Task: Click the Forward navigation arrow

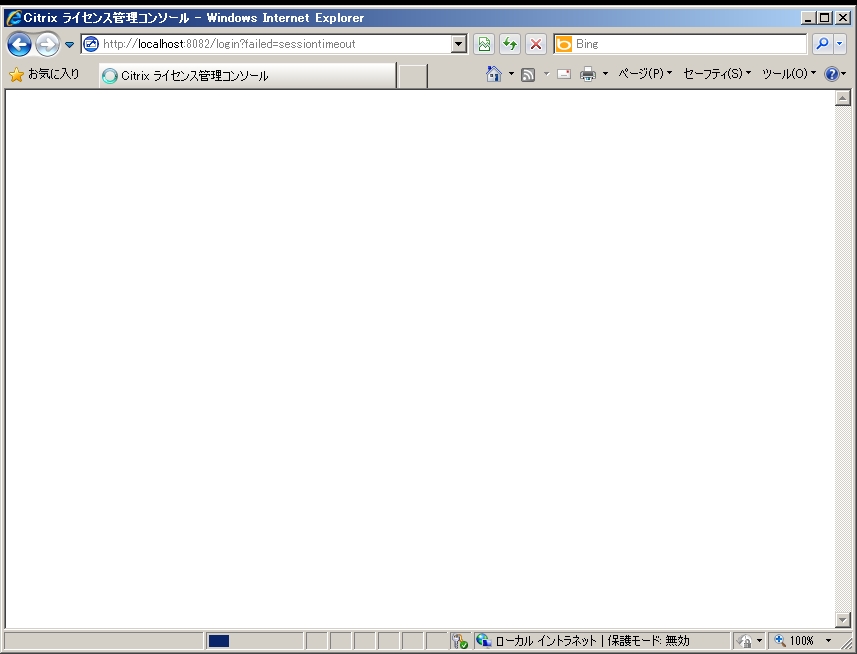Action: pos(46,44)
